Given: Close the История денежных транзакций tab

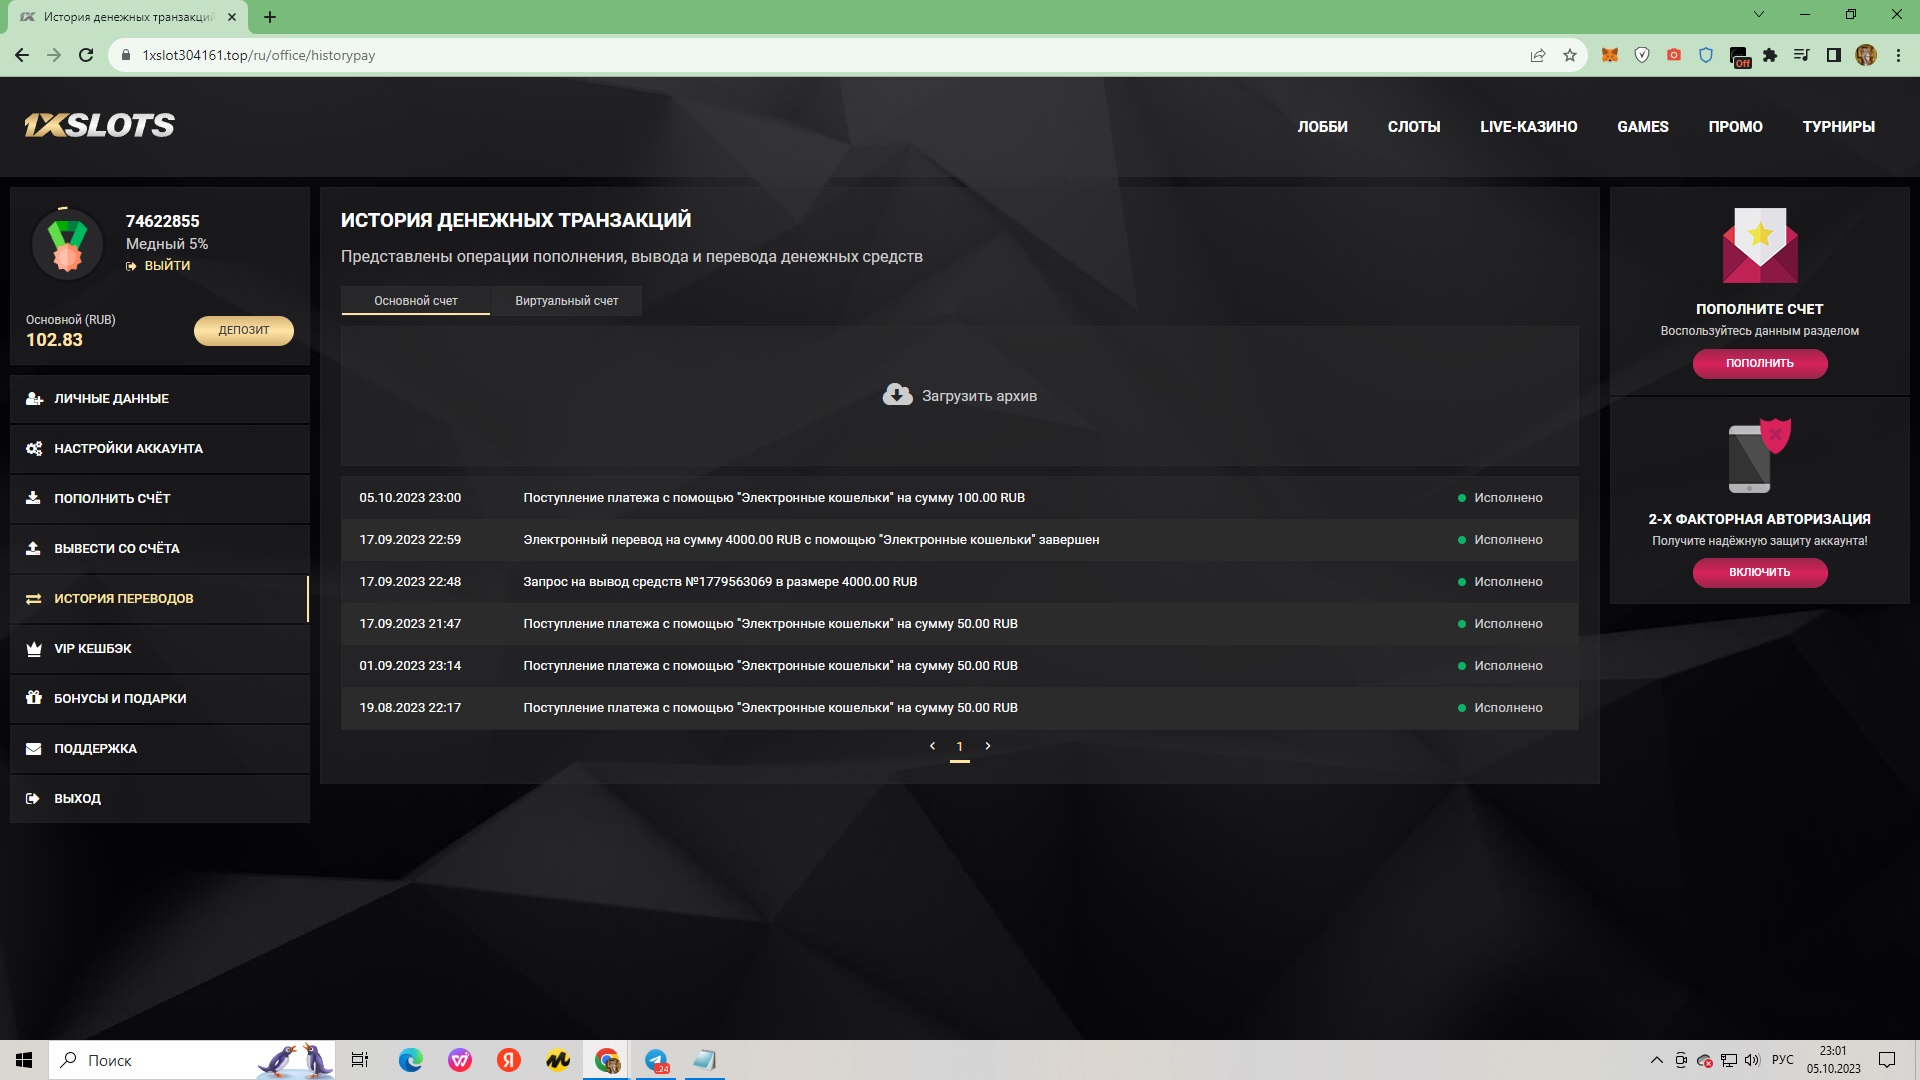Looking at the screenshot, I should 232,17.
